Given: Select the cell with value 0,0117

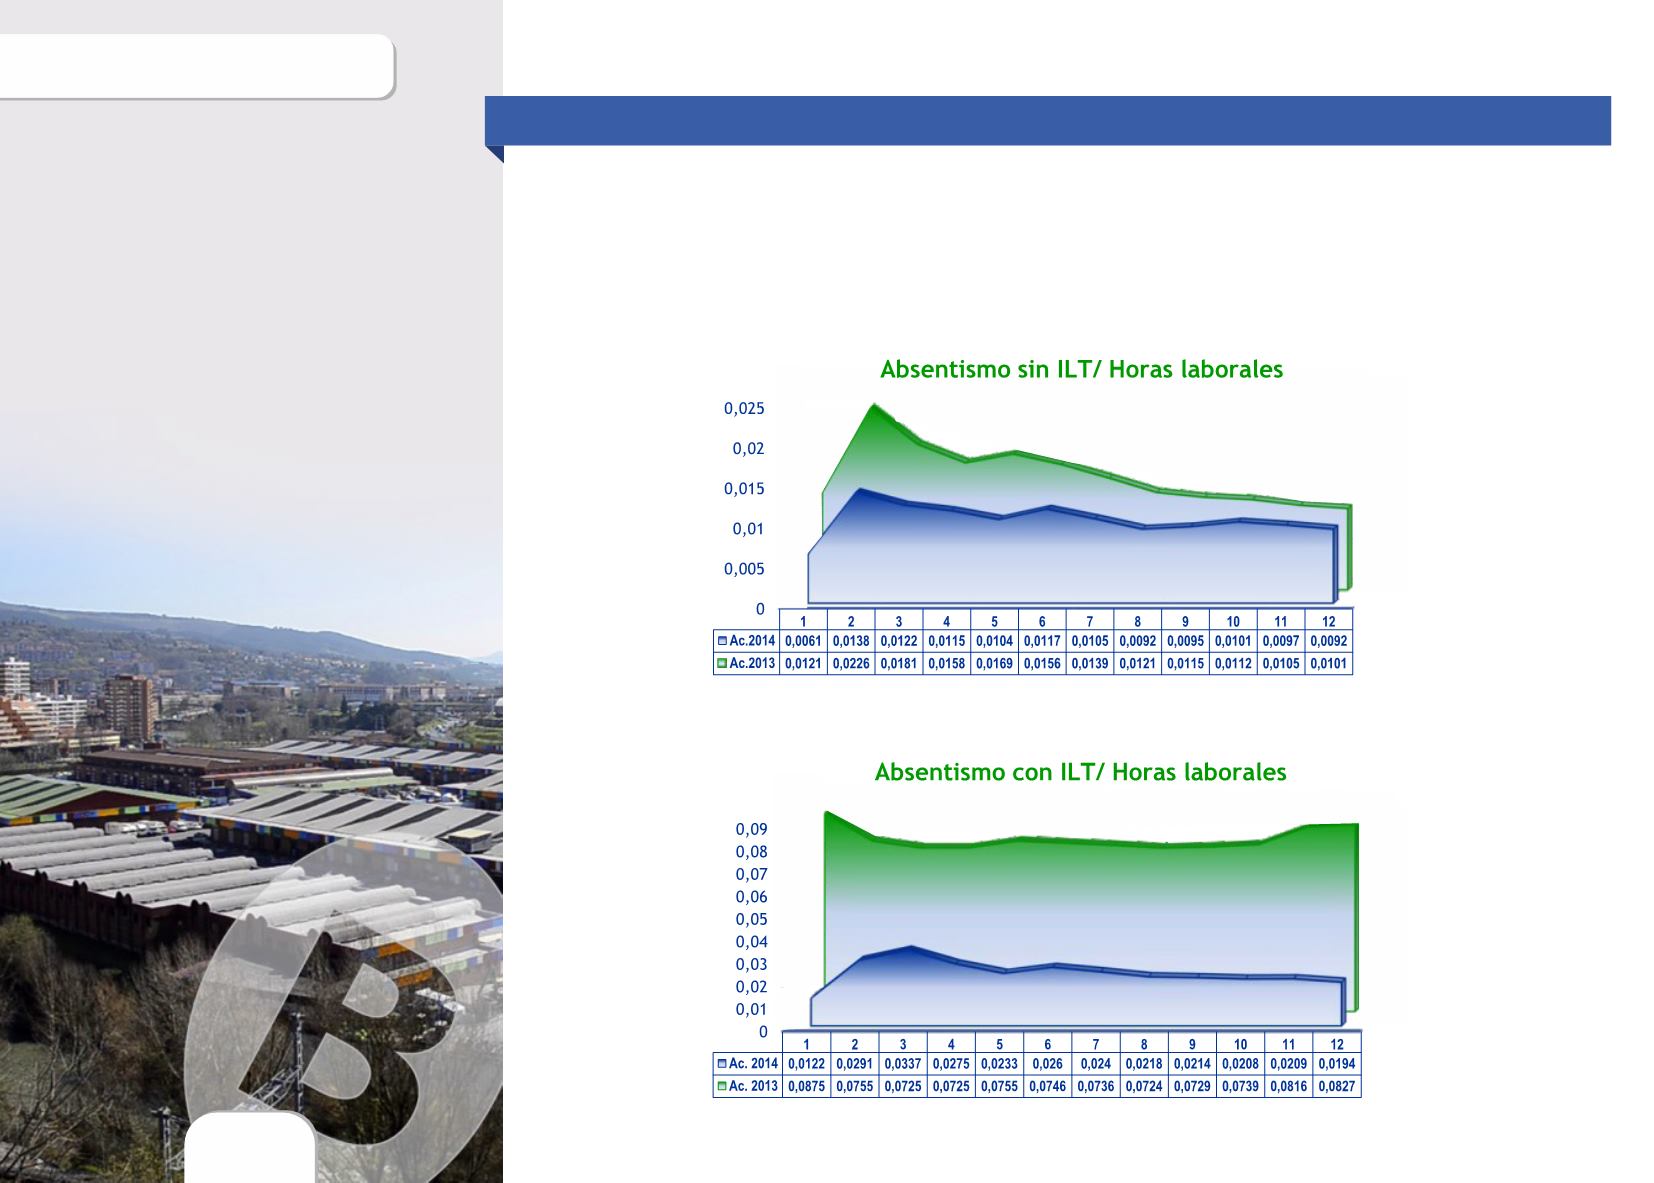Looking at the screenshot, I should coord(1042,641).
